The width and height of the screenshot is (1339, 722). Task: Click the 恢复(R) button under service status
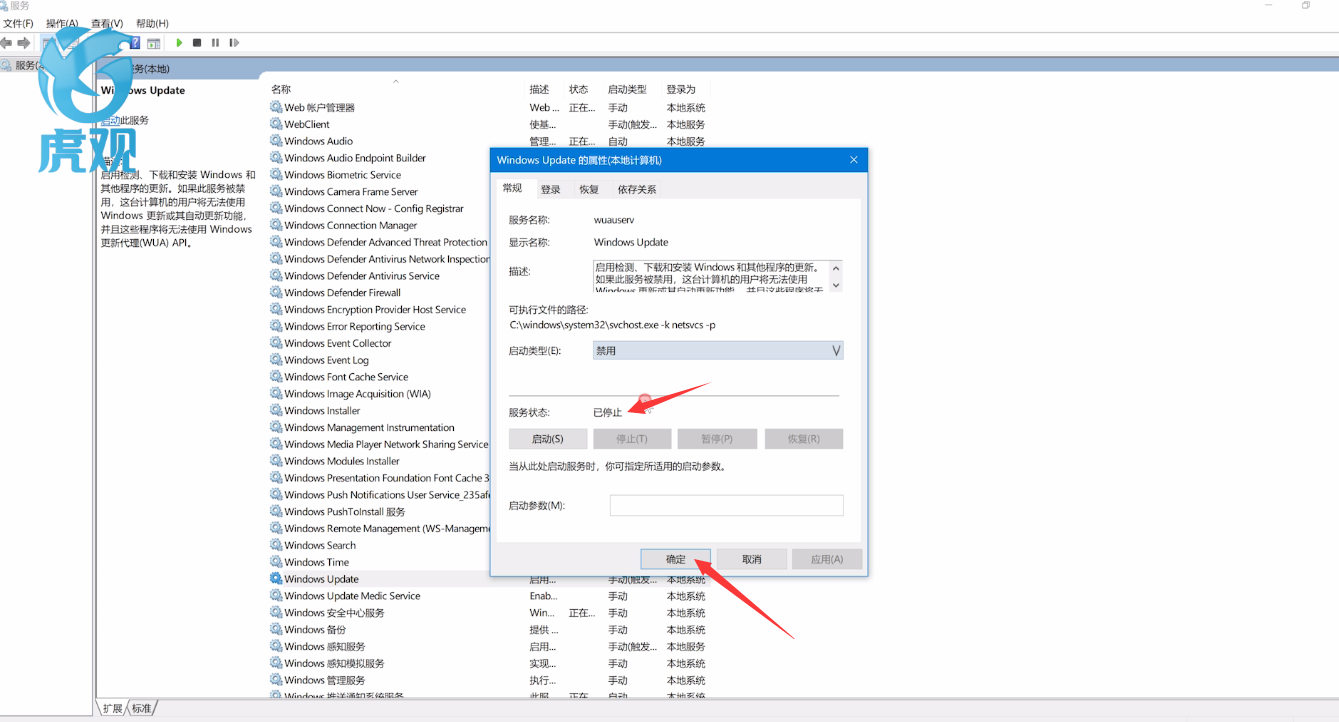coord(804,439)
